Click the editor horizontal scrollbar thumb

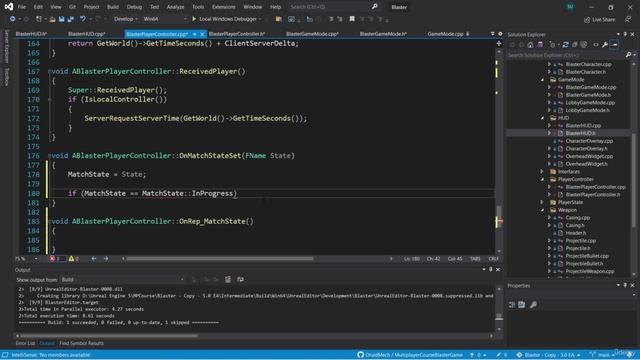tap(220, 258)
